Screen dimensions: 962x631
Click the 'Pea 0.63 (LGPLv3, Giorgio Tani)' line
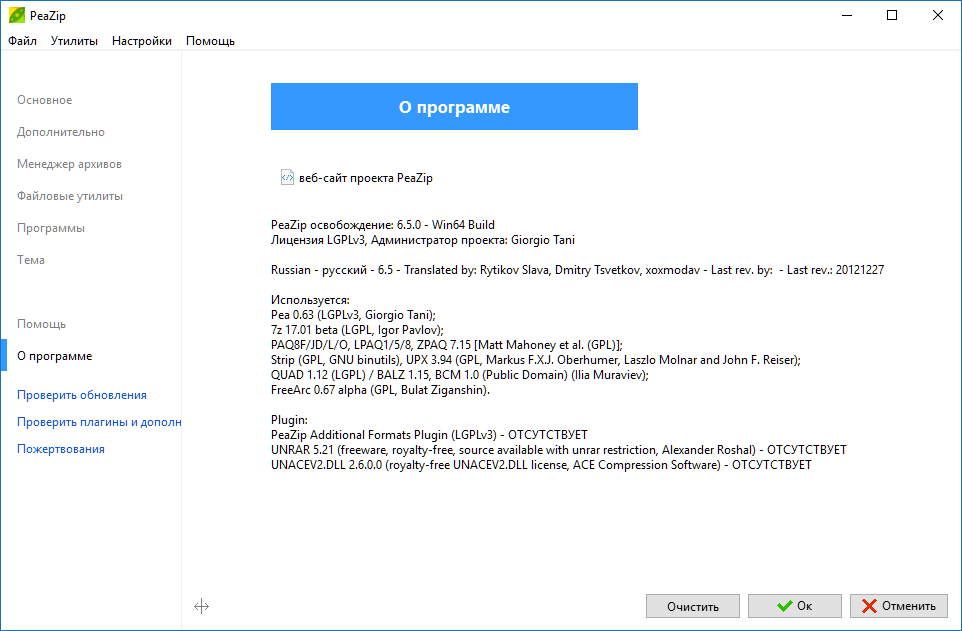pos(353,315)
